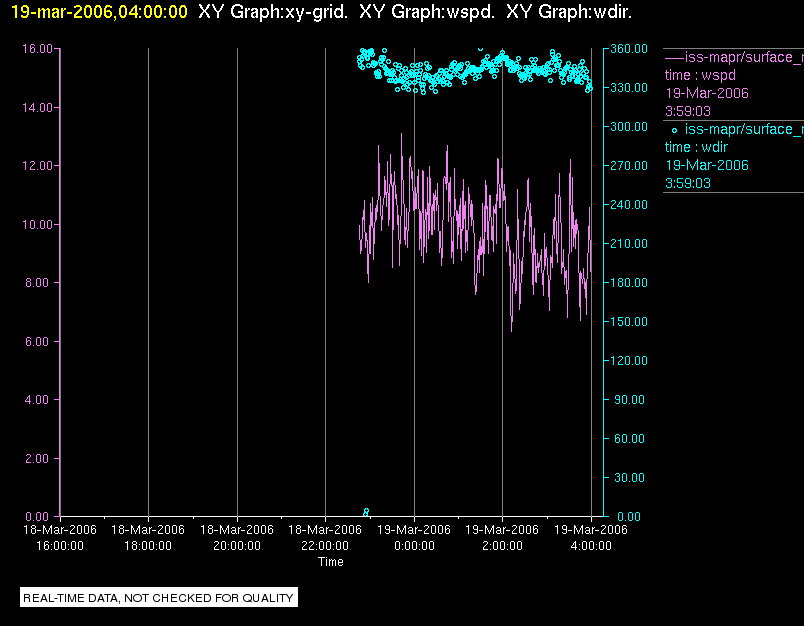Click the 19-Mar-2006 0:00:00 time label
This screenshot has width=804, height=626.
[414, 538]
